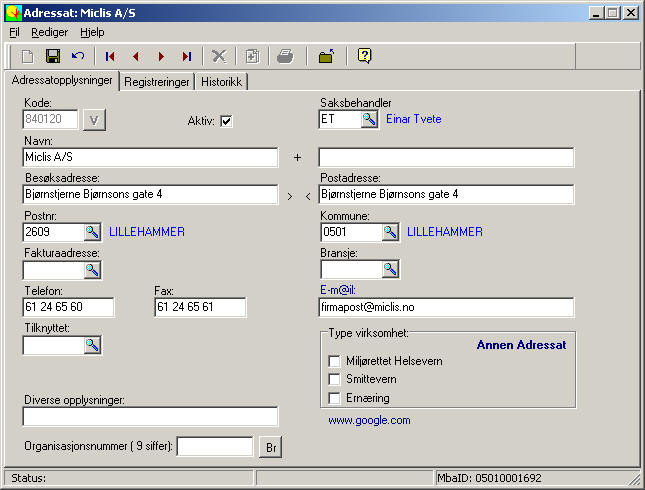
Task: Search Saksbehandler with the magnifier icon
Action: click(x=369, y=119)
